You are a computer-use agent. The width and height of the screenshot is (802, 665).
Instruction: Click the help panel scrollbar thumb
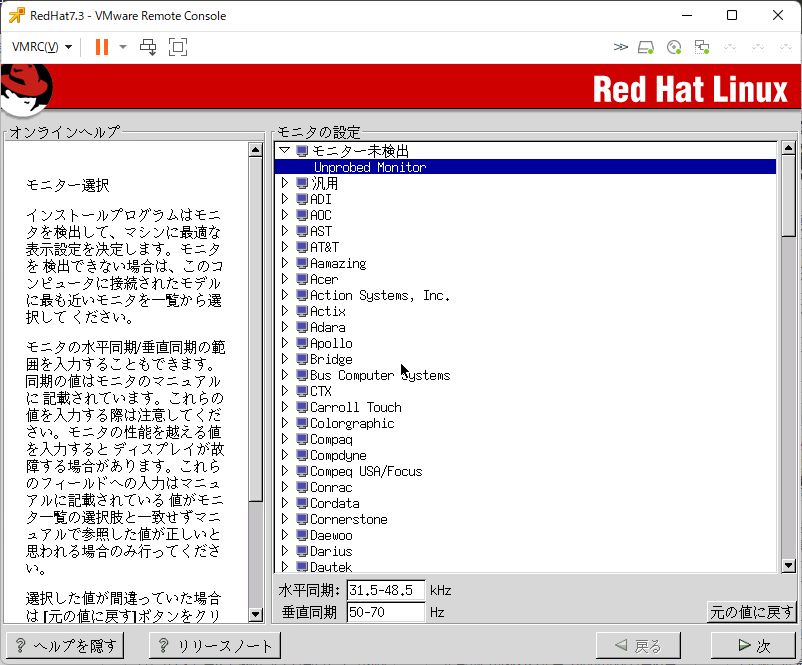point(255,329)
